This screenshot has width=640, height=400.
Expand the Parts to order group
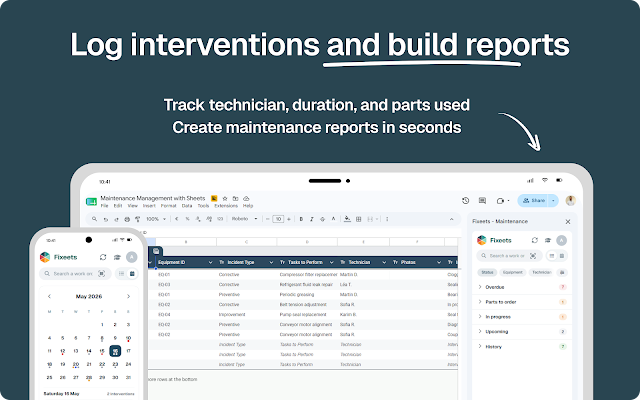click(x=522, y=302)
